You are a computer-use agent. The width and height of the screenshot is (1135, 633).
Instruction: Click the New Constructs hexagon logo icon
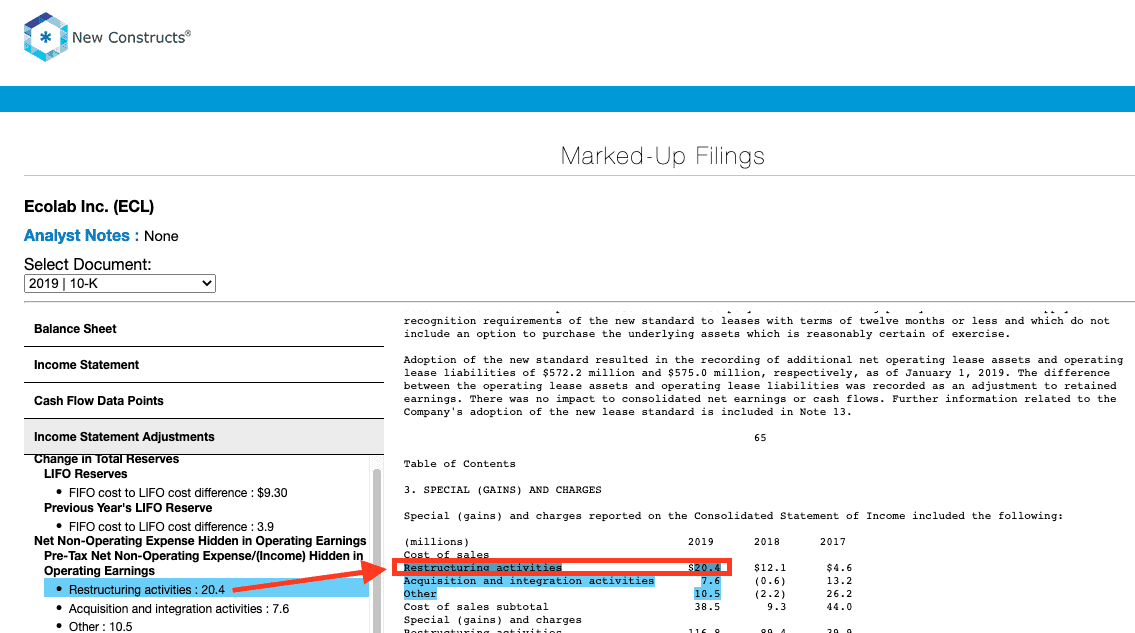point(46,37)
